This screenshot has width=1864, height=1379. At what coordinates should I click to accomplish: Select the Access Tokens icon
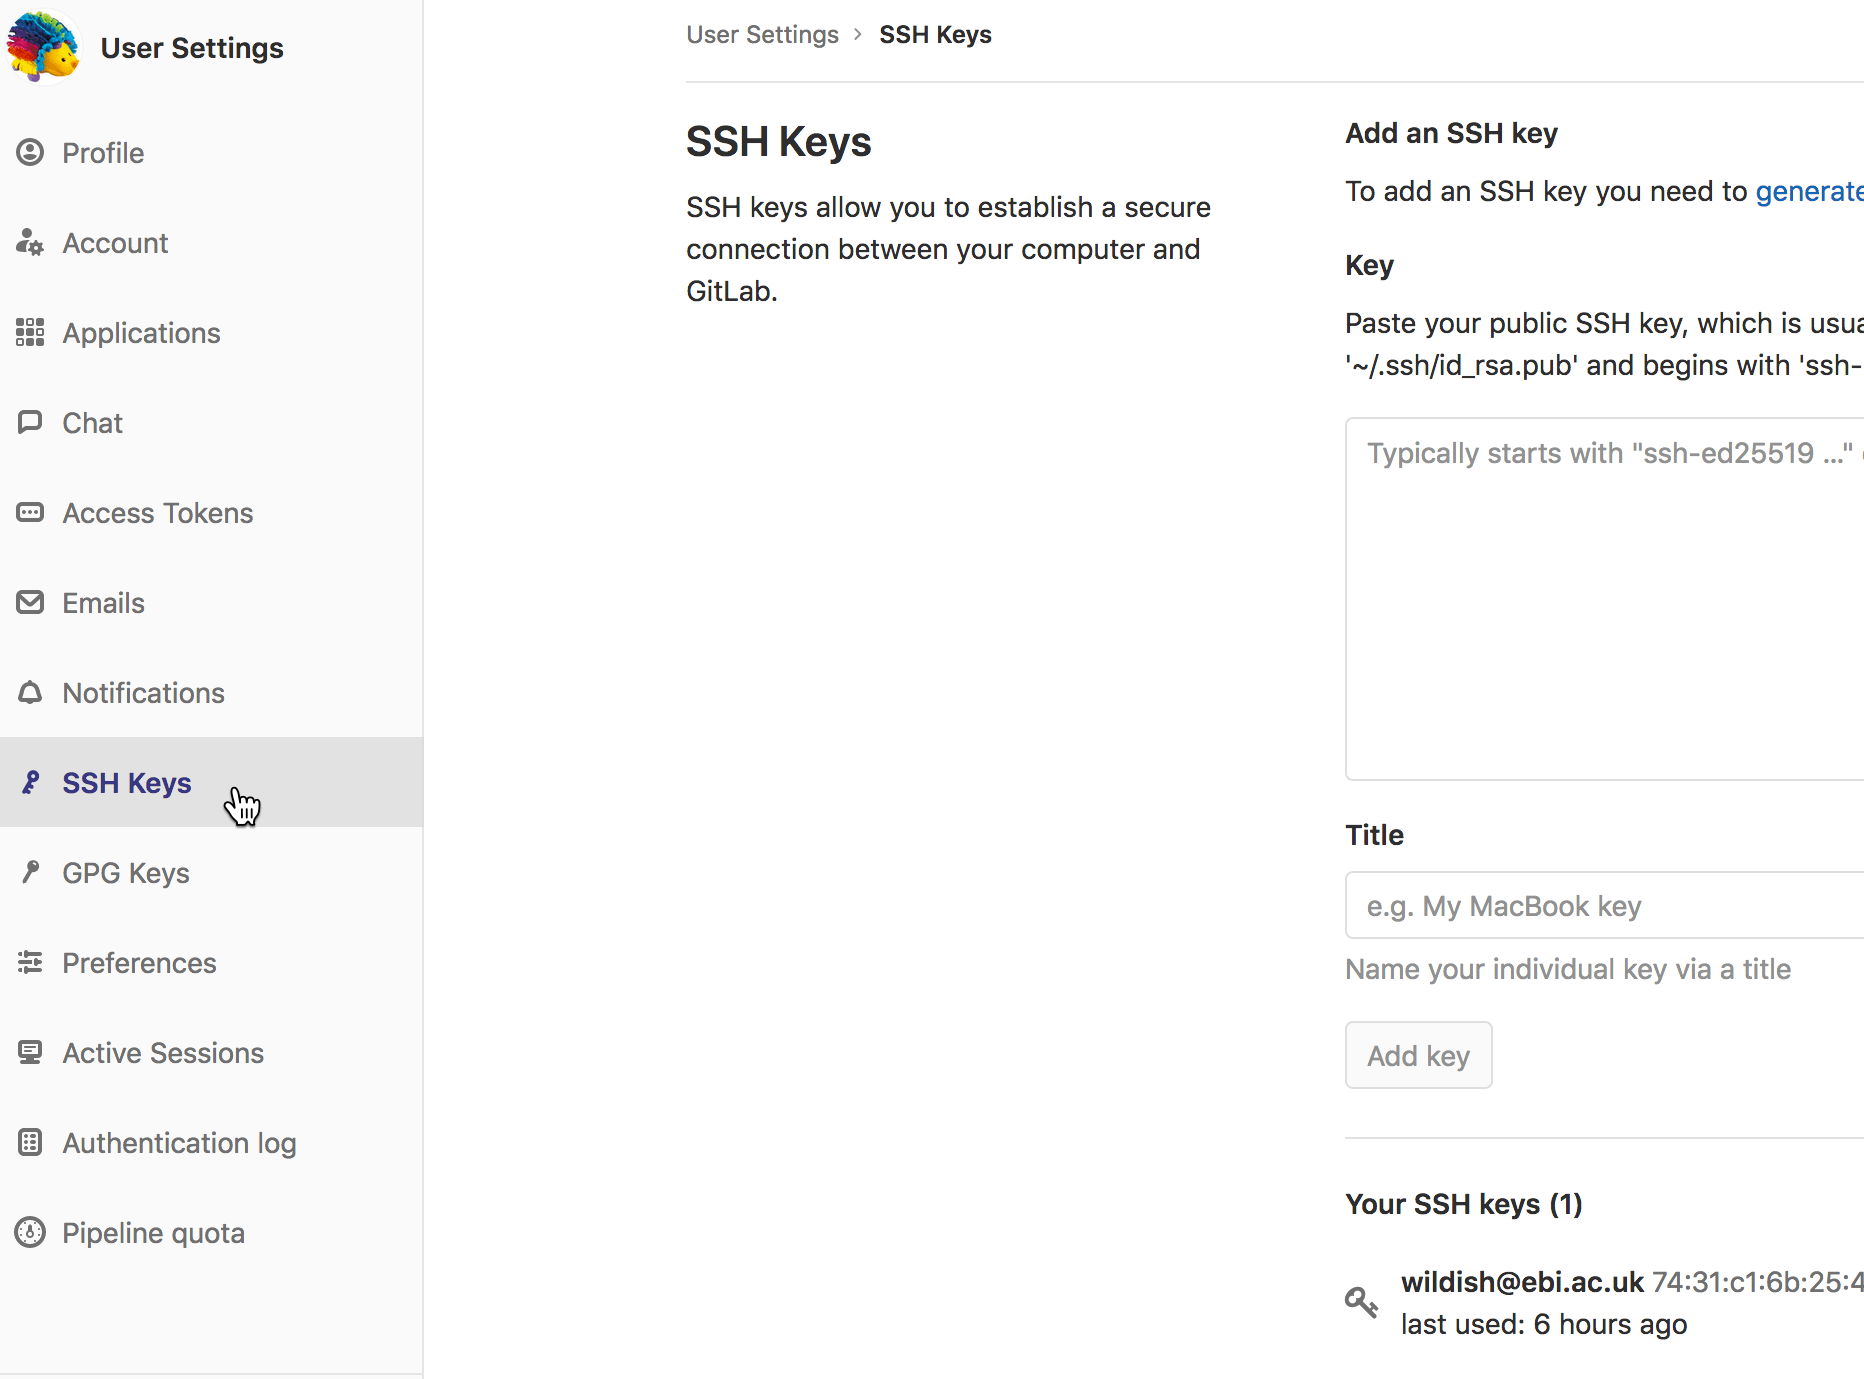(x=29, y=512)
